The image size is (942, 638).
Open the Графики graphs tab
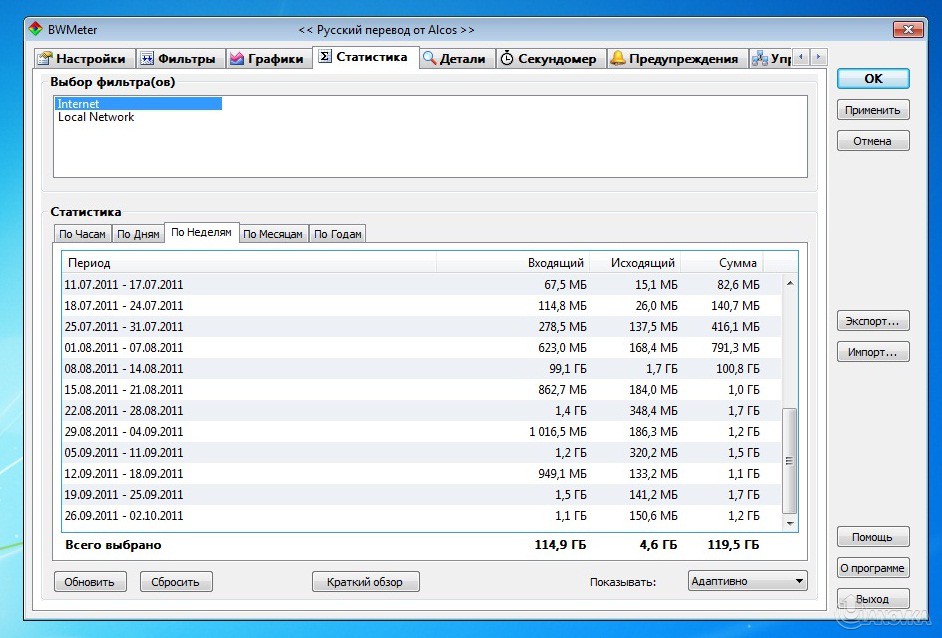(267, 59)
